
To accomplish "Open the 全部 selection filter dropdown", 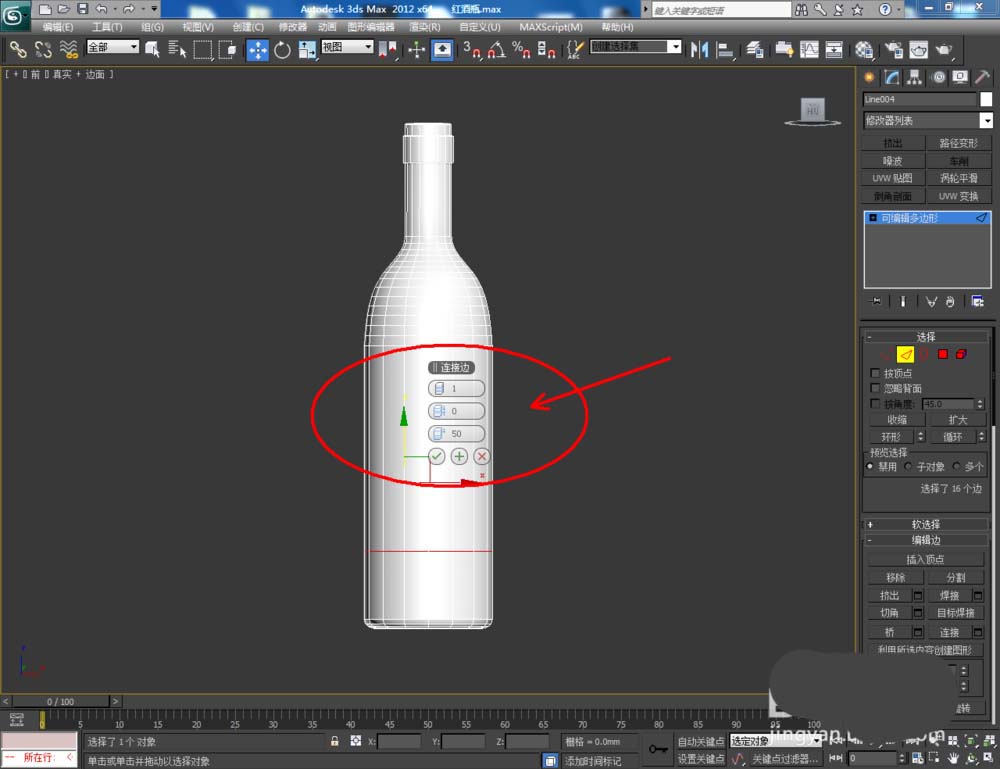I will tap(112, 47).
